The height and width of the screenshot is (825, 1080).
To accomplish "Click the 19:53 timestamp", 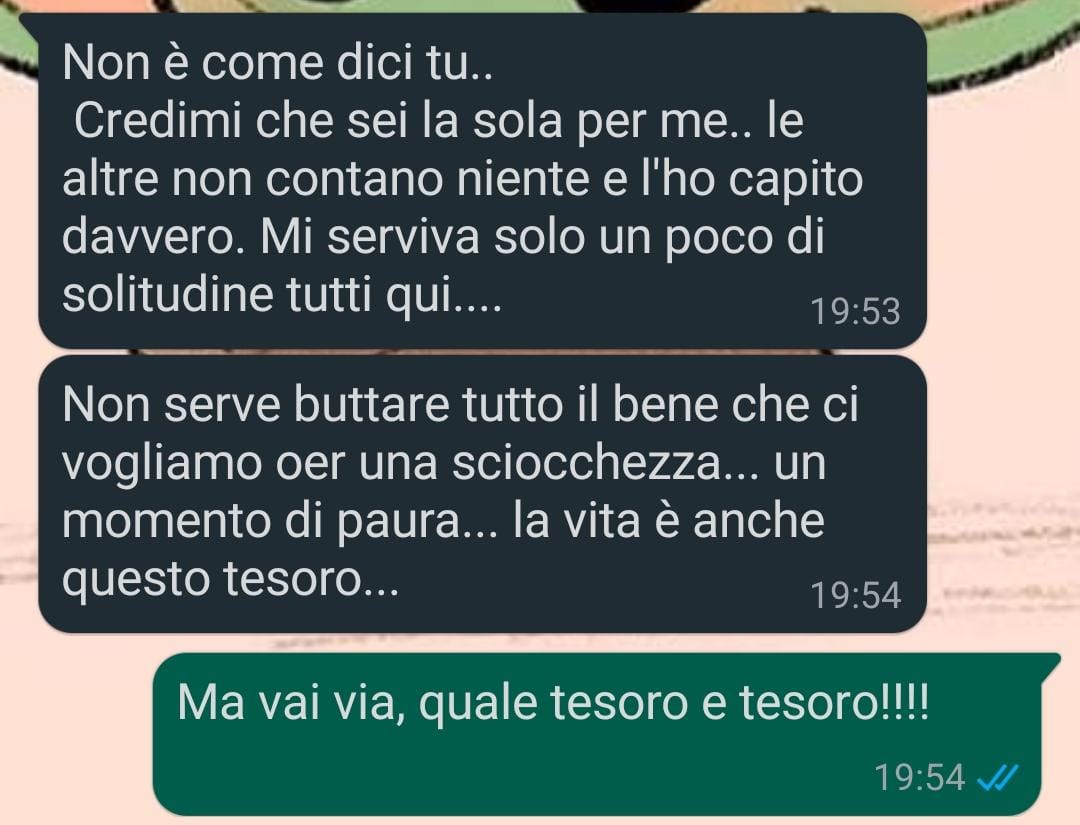I will coord(855,311).
